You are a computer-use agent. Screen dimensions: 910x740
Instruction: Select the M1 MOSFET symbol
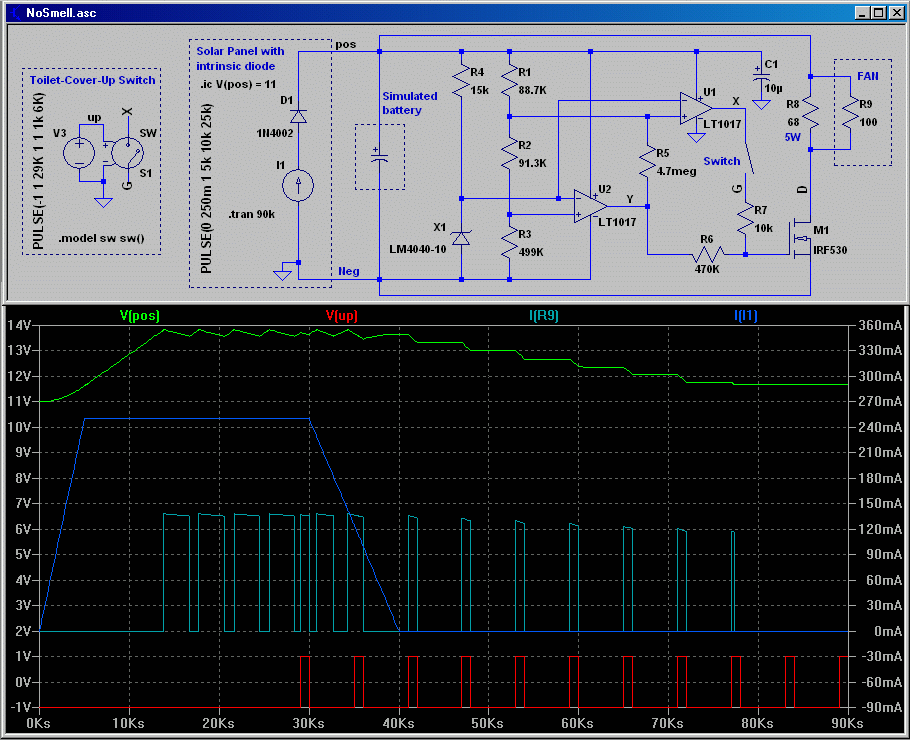click(802, 239)
